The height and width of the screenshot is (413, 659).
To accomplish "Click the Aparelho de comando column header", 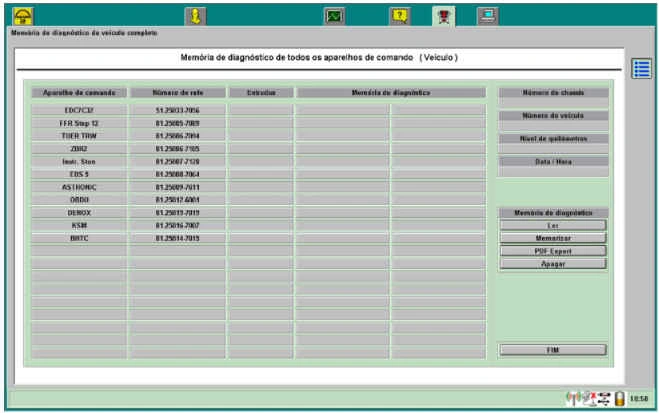I will pos(78,93).
